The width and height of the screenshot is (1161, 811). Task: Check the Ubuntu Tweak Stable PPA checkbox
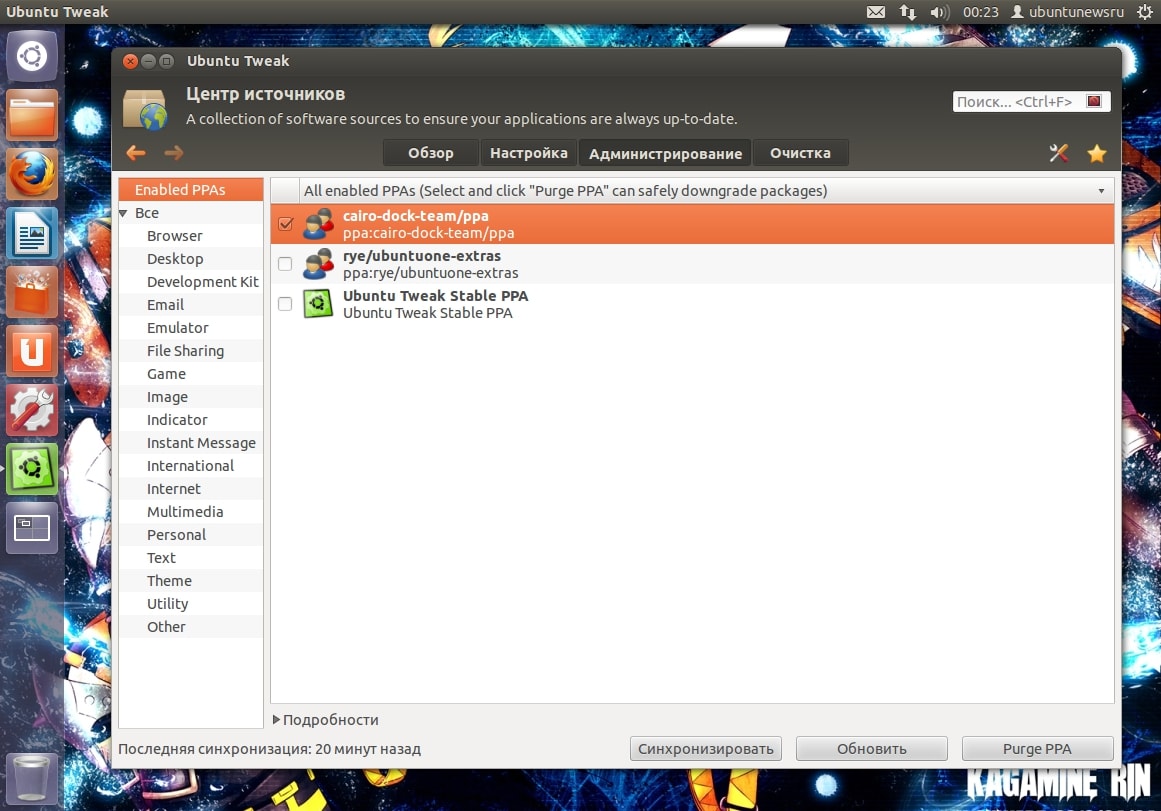click(x=285, y=304)
